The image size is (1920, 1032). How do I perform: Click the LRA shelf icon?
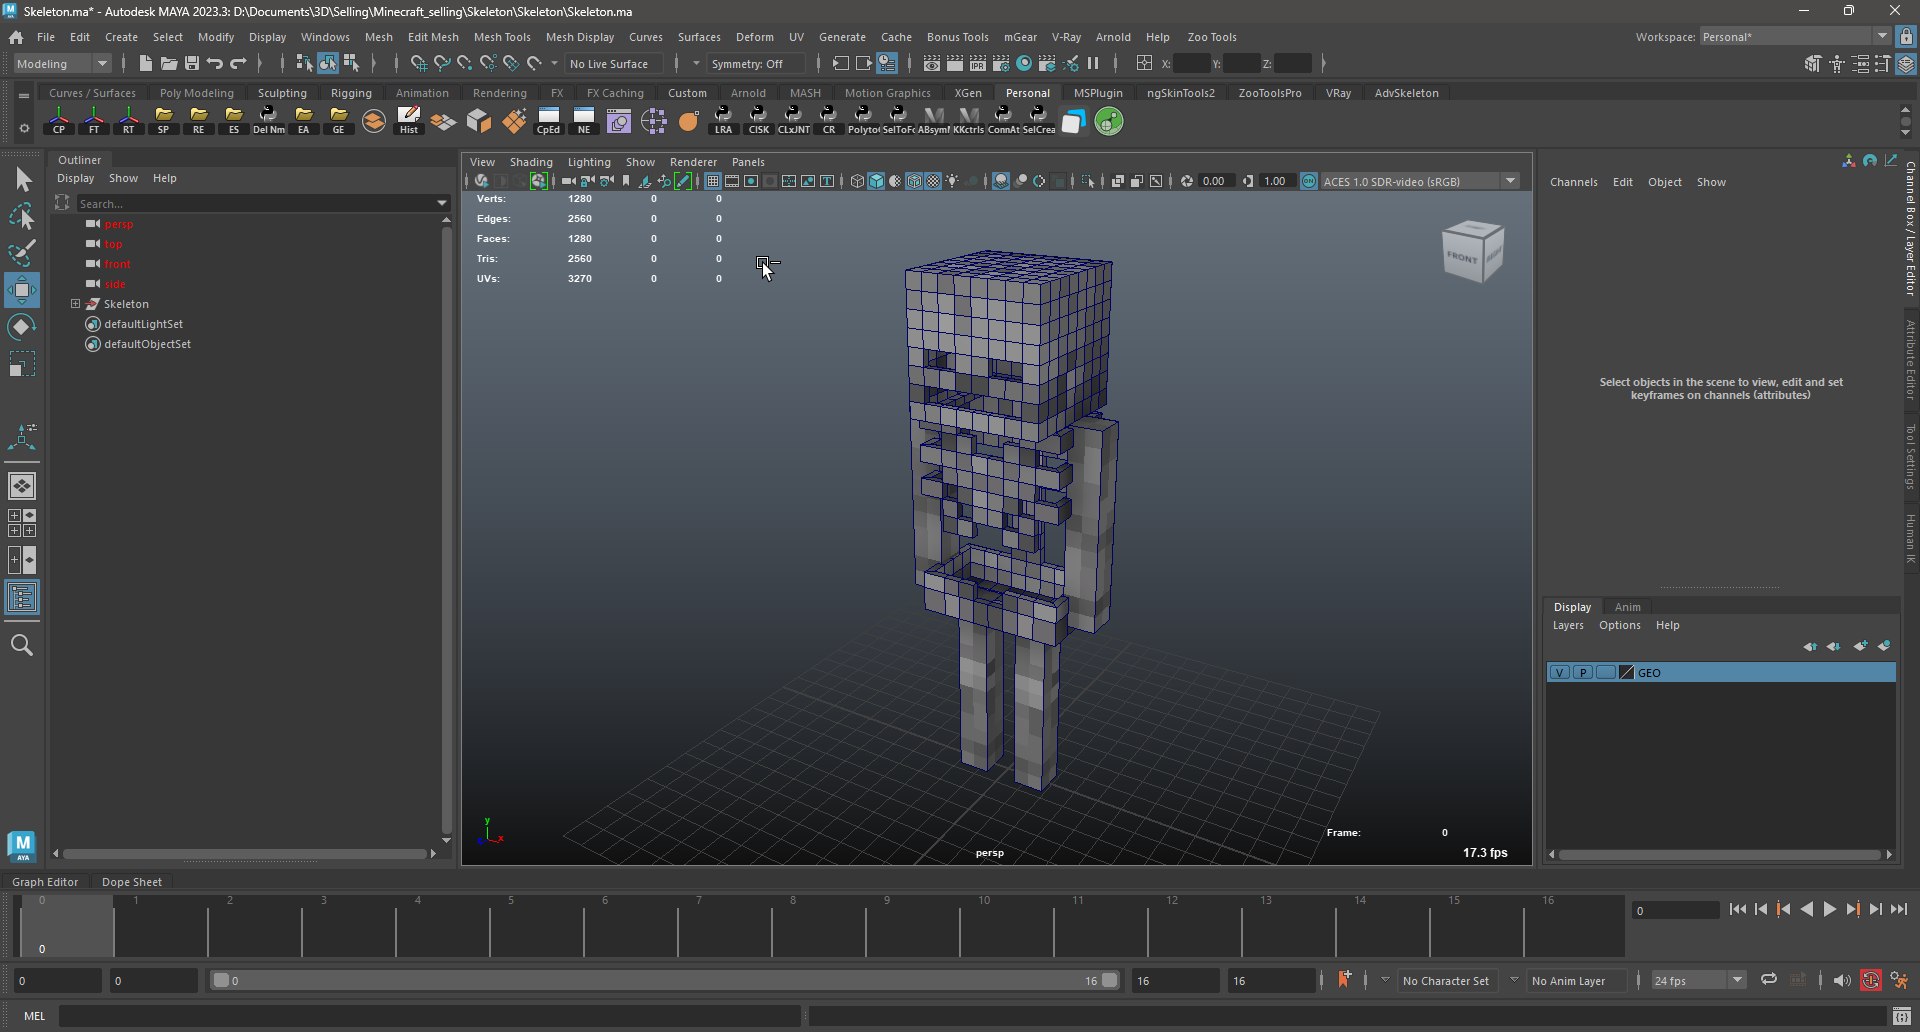(x=723, y=121)
